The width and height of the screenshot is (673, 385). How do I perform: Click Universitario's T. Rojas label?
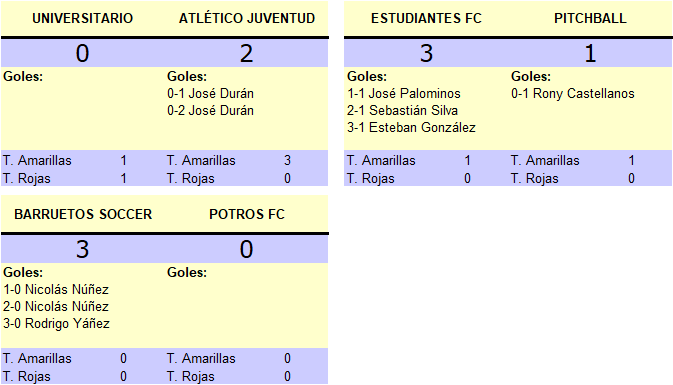(27, 178)
